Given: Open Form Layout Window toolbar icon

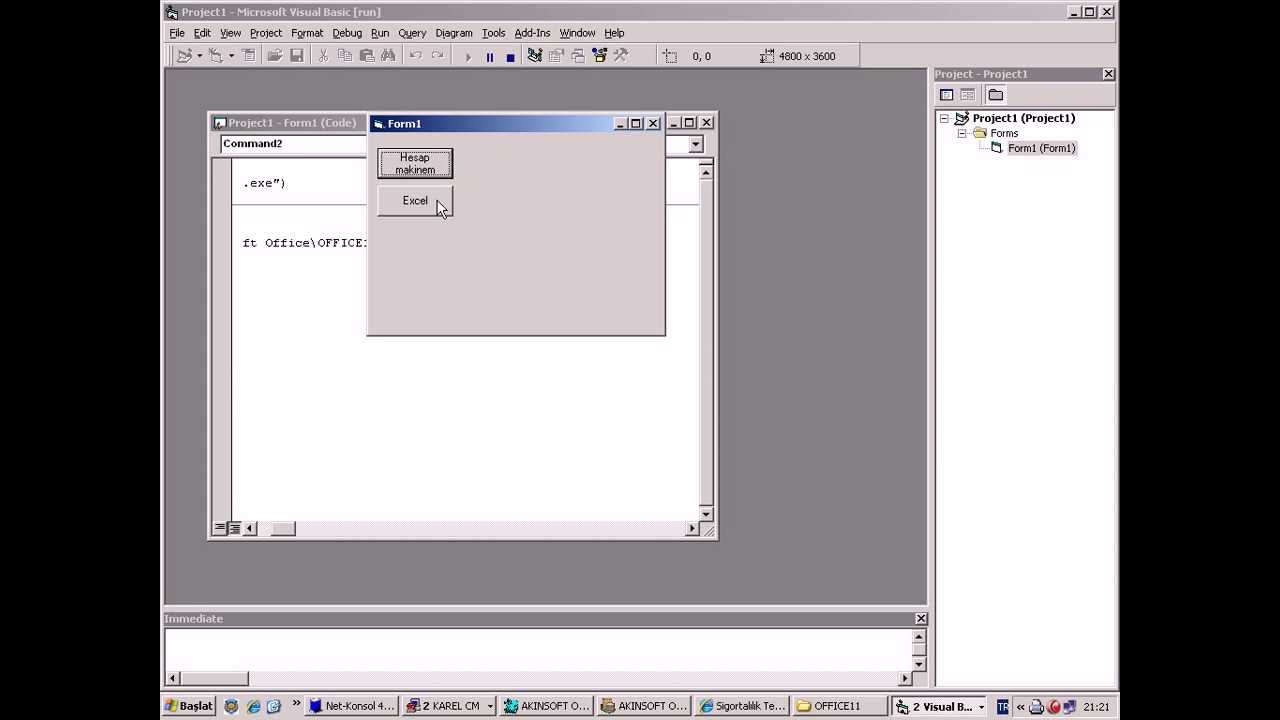Looking at the screenshot, I should point(578,56).
